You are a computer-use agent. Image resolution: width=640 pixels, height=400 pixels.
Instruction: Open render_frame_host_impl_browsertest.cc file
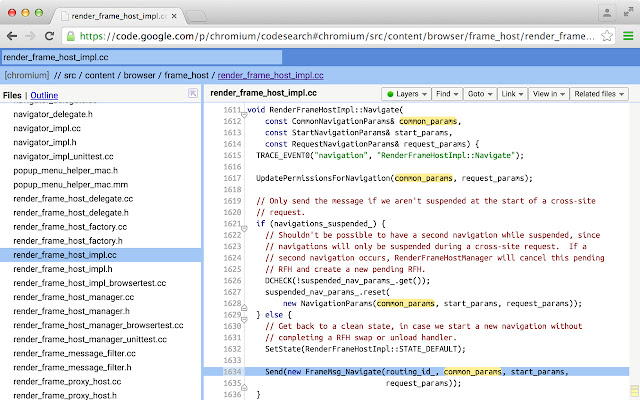[x=90, y=283]
